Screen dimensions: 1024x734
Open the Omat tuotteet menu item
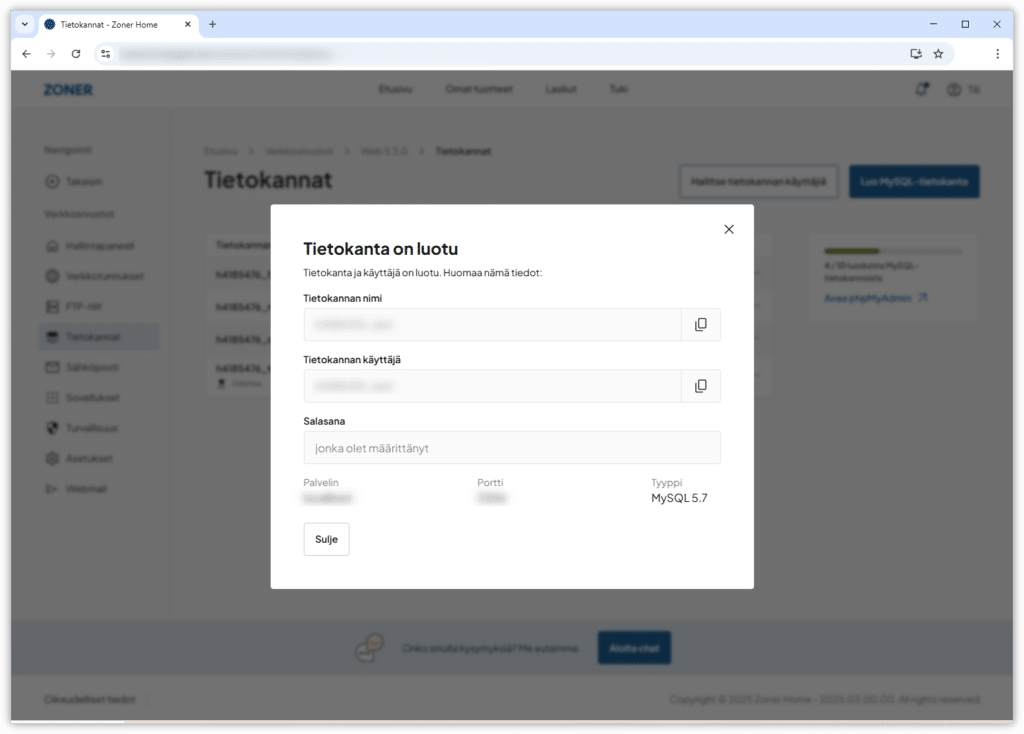[478, 89]
